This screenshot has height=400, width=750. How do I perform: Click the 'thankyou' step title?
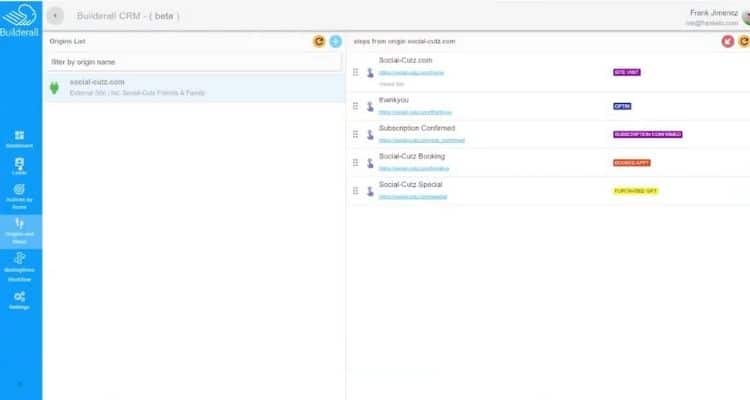[394, 100]
